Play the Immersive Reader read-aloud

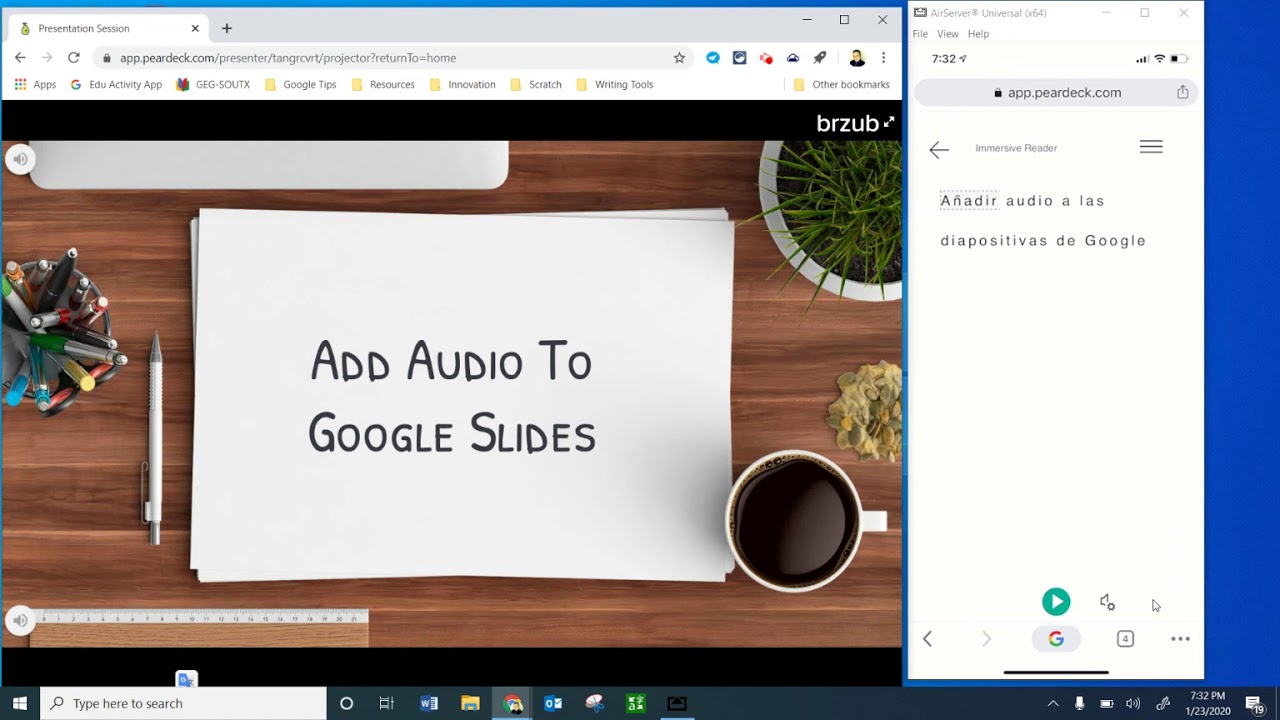click(x=1056, y=601)
